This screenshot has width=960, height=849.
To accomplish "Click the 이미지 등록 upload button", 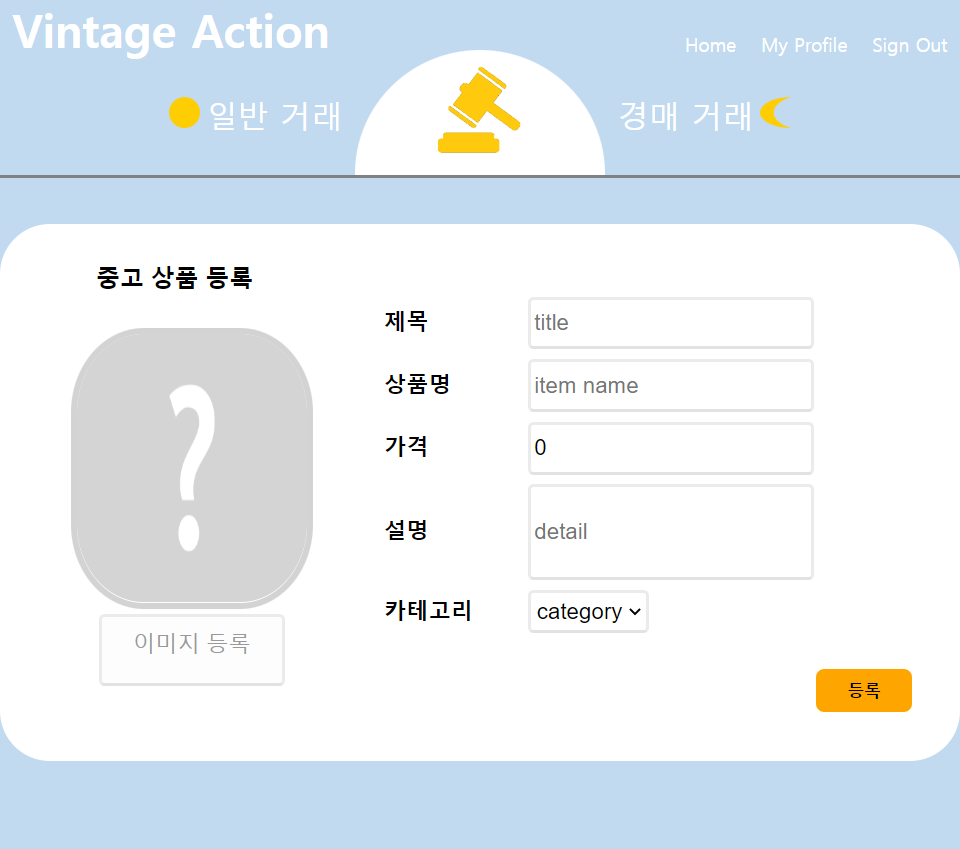I will [191, 650].
